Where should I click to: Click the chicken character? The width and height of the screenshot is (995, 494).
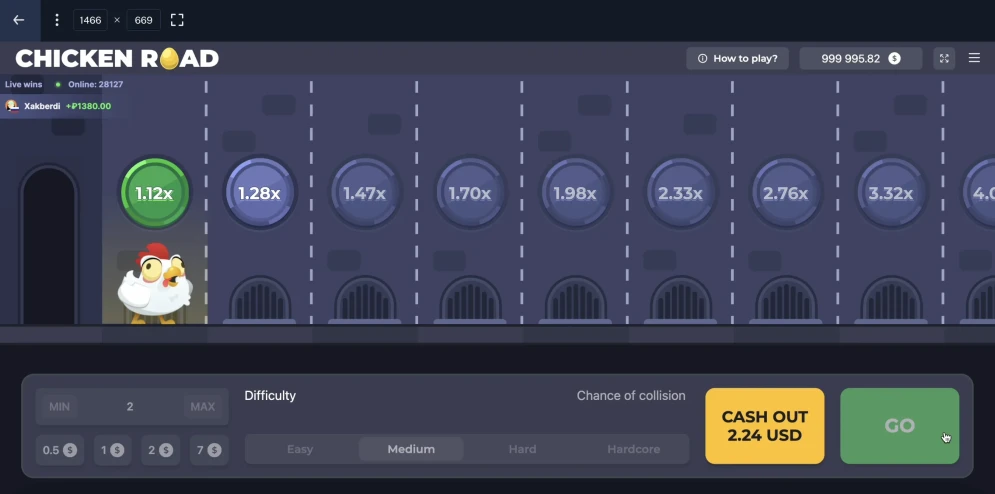click(155, 283)
